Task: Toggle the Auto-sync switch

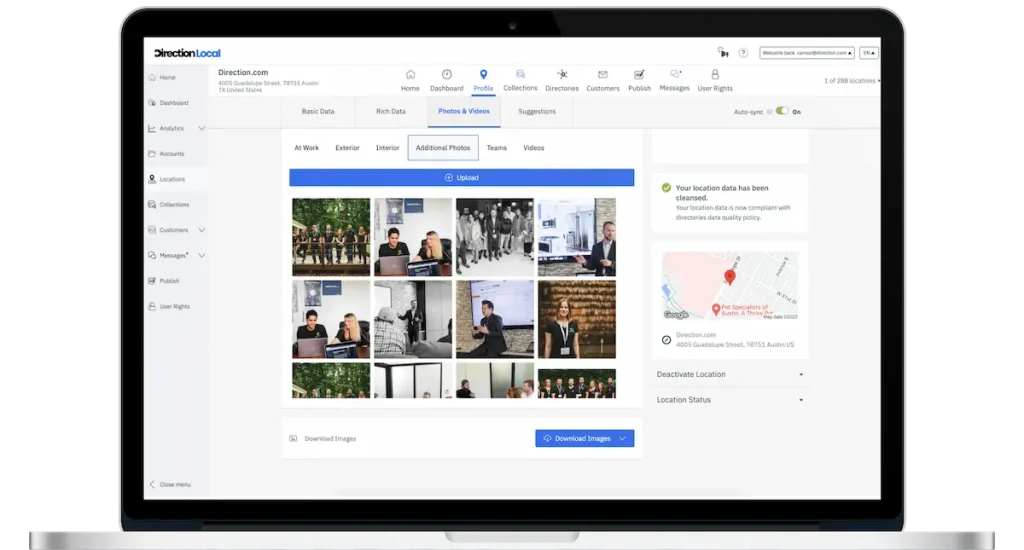Action: point(781,111)
